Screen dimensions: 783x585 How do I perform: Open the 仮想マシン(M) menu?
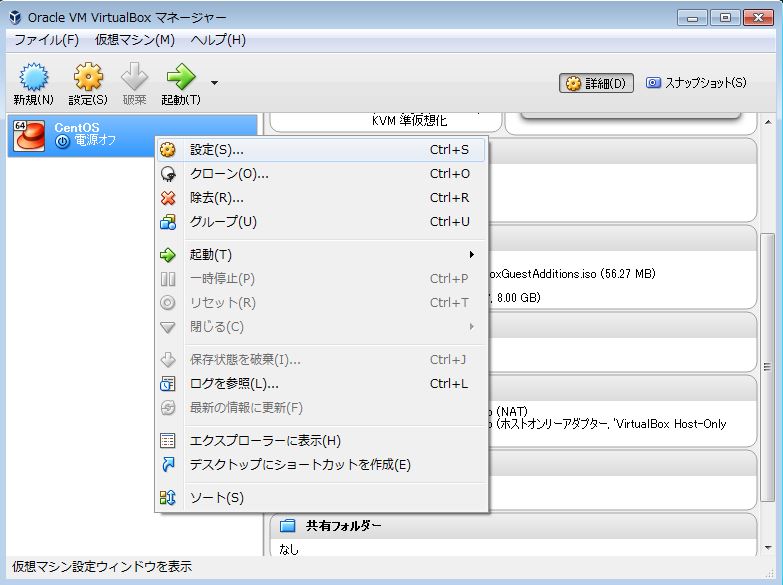tap(135, 40)
